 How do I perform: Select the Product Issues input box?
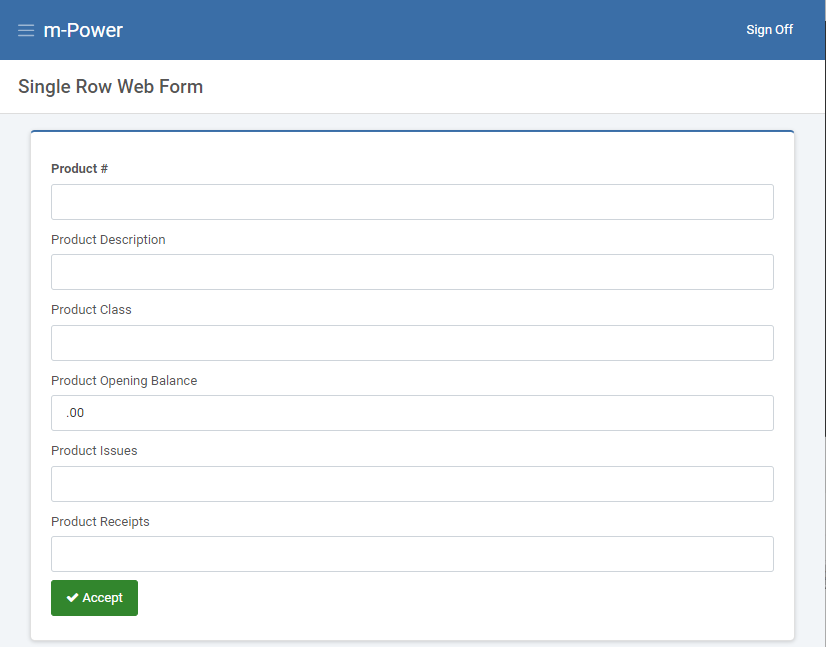tap(412, 484)
